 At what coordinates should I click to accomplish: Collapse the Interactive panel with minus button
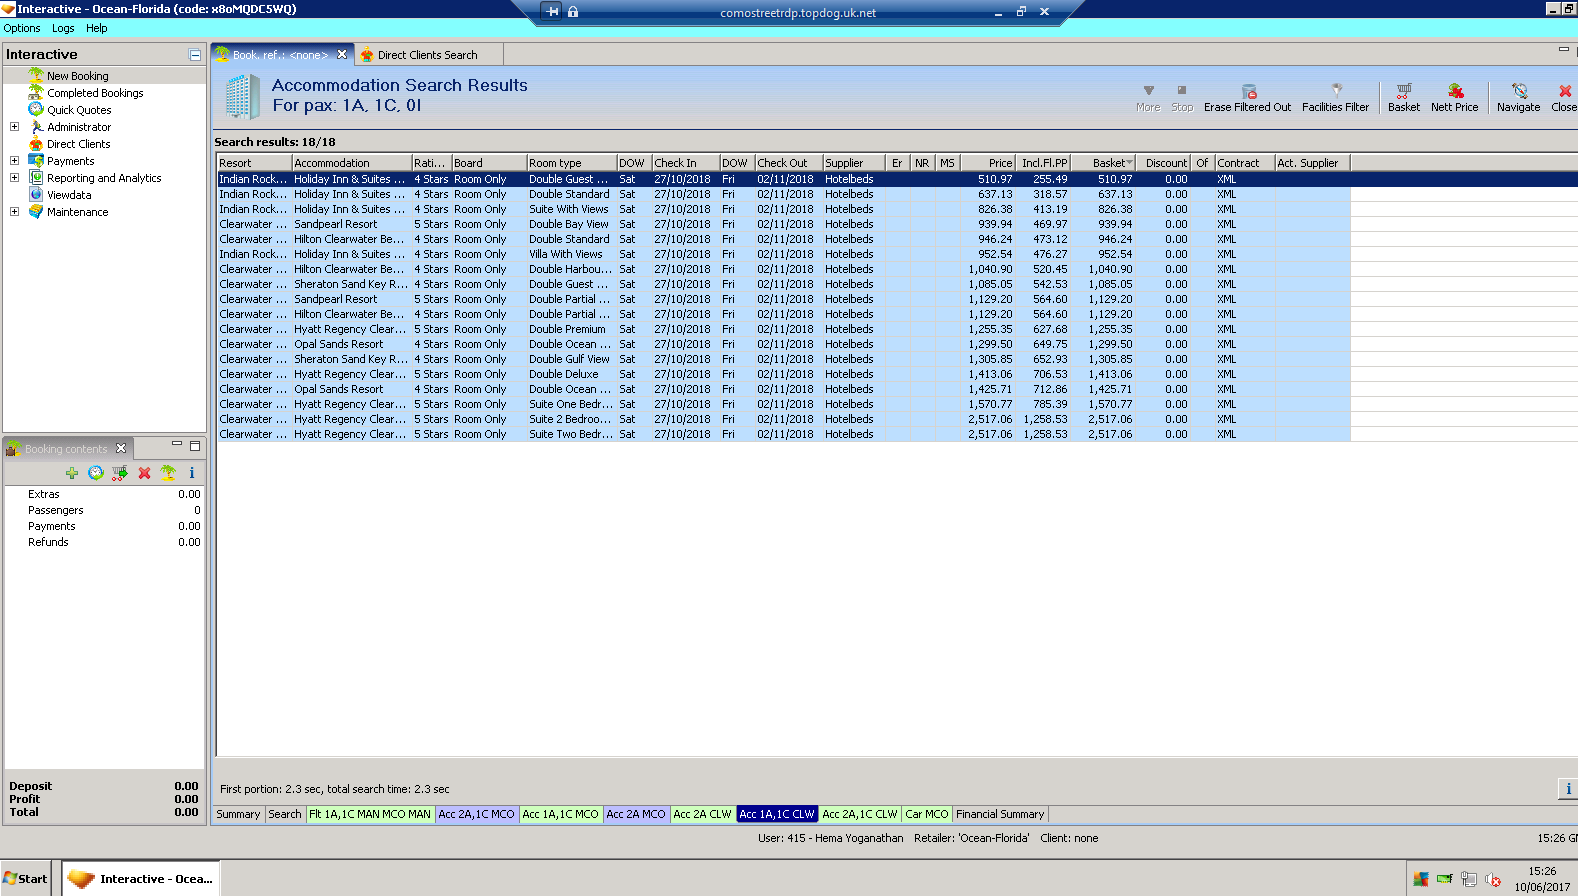(195, 55)
